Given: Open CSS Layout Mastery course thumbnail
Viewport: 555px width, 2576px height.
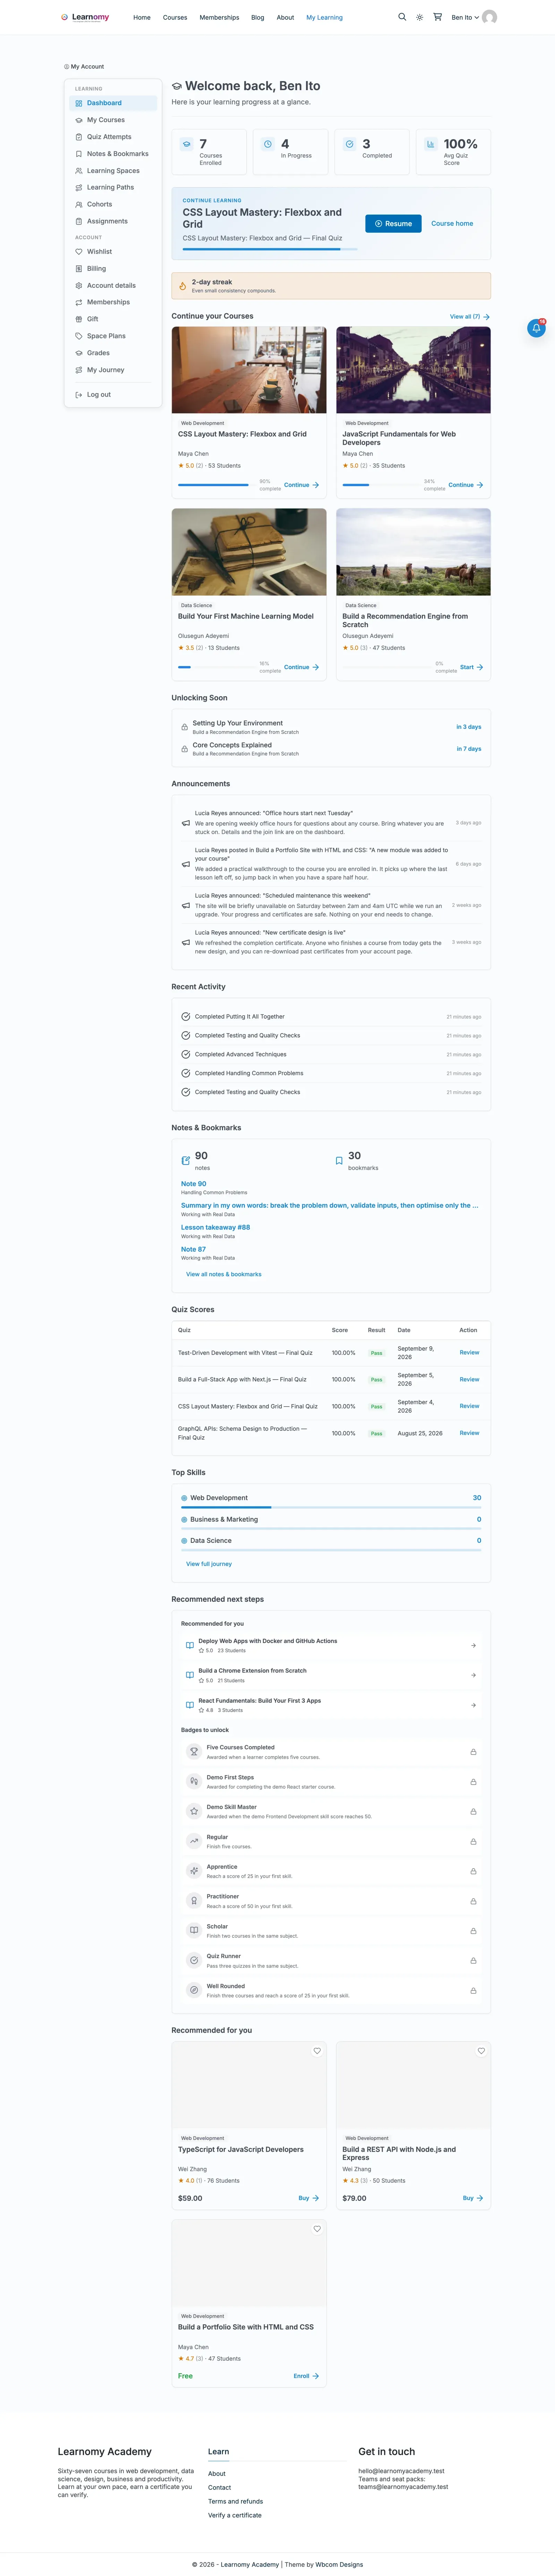Looking at the screenshot, I should click(249, 370).
